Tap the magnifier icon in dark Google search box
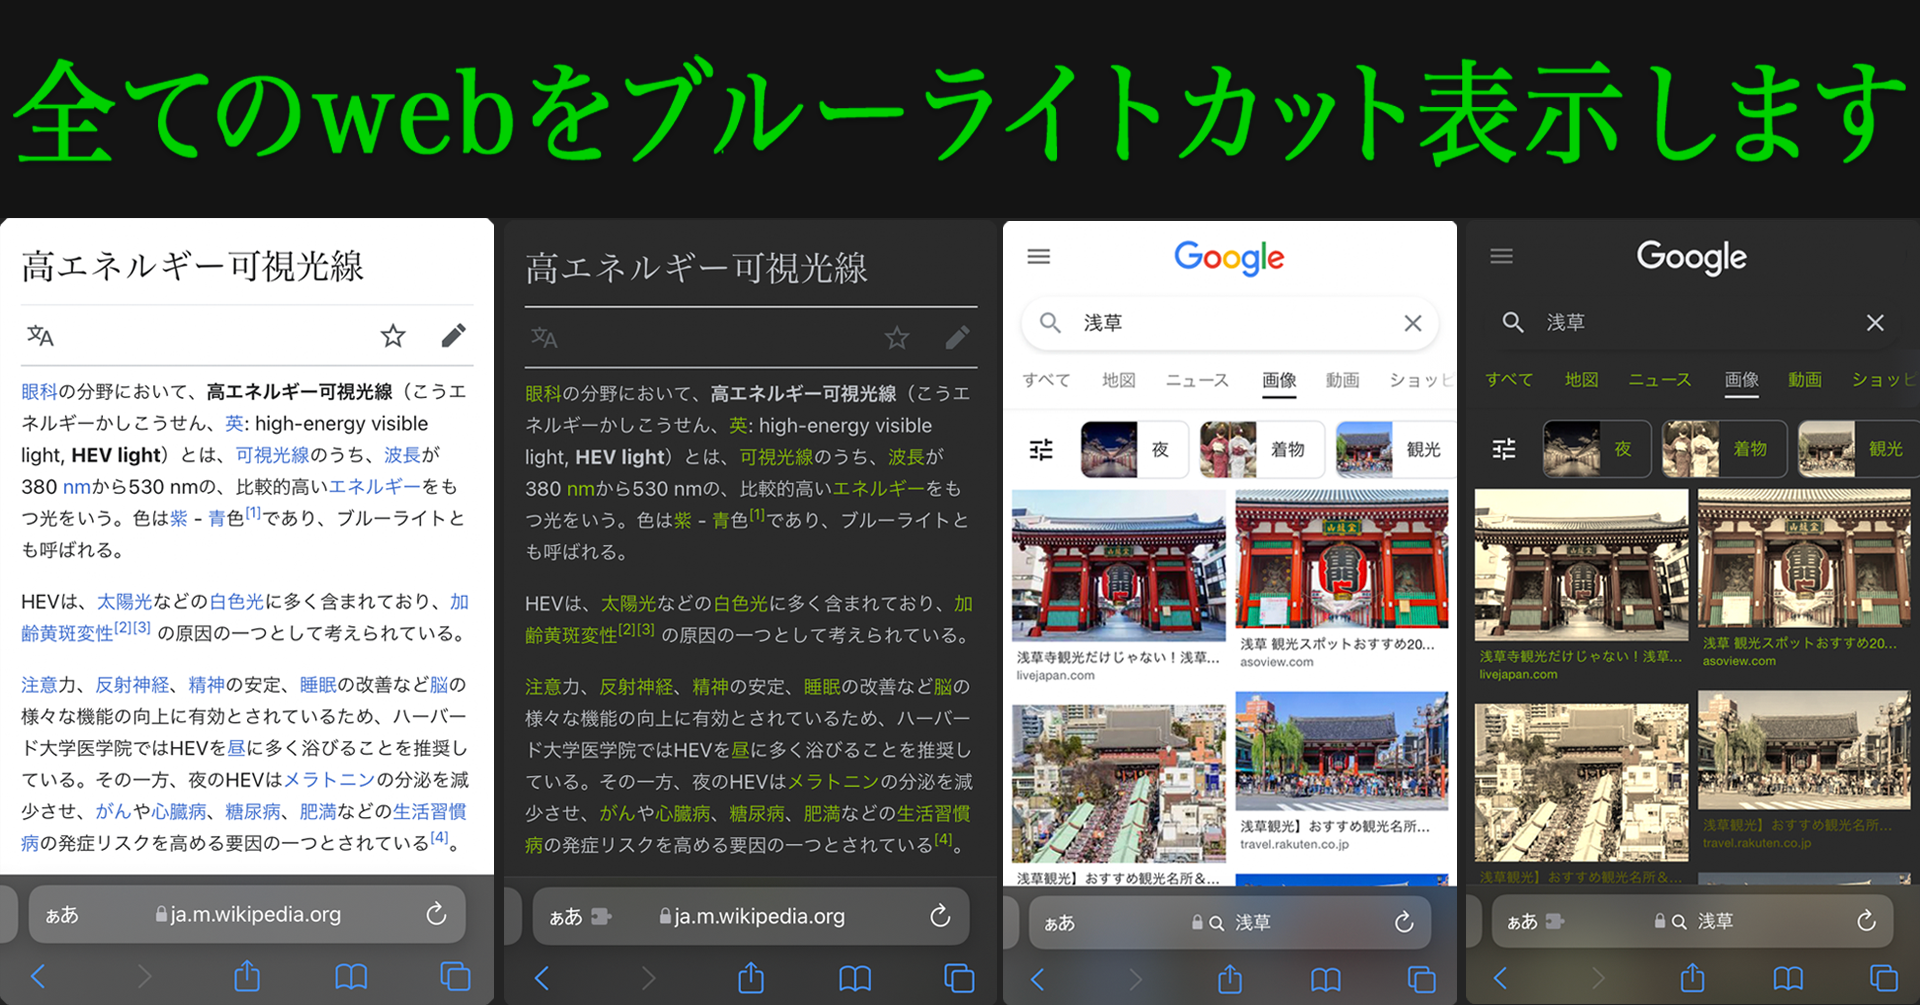The image size is (1920, 1005). (1513, 323)
